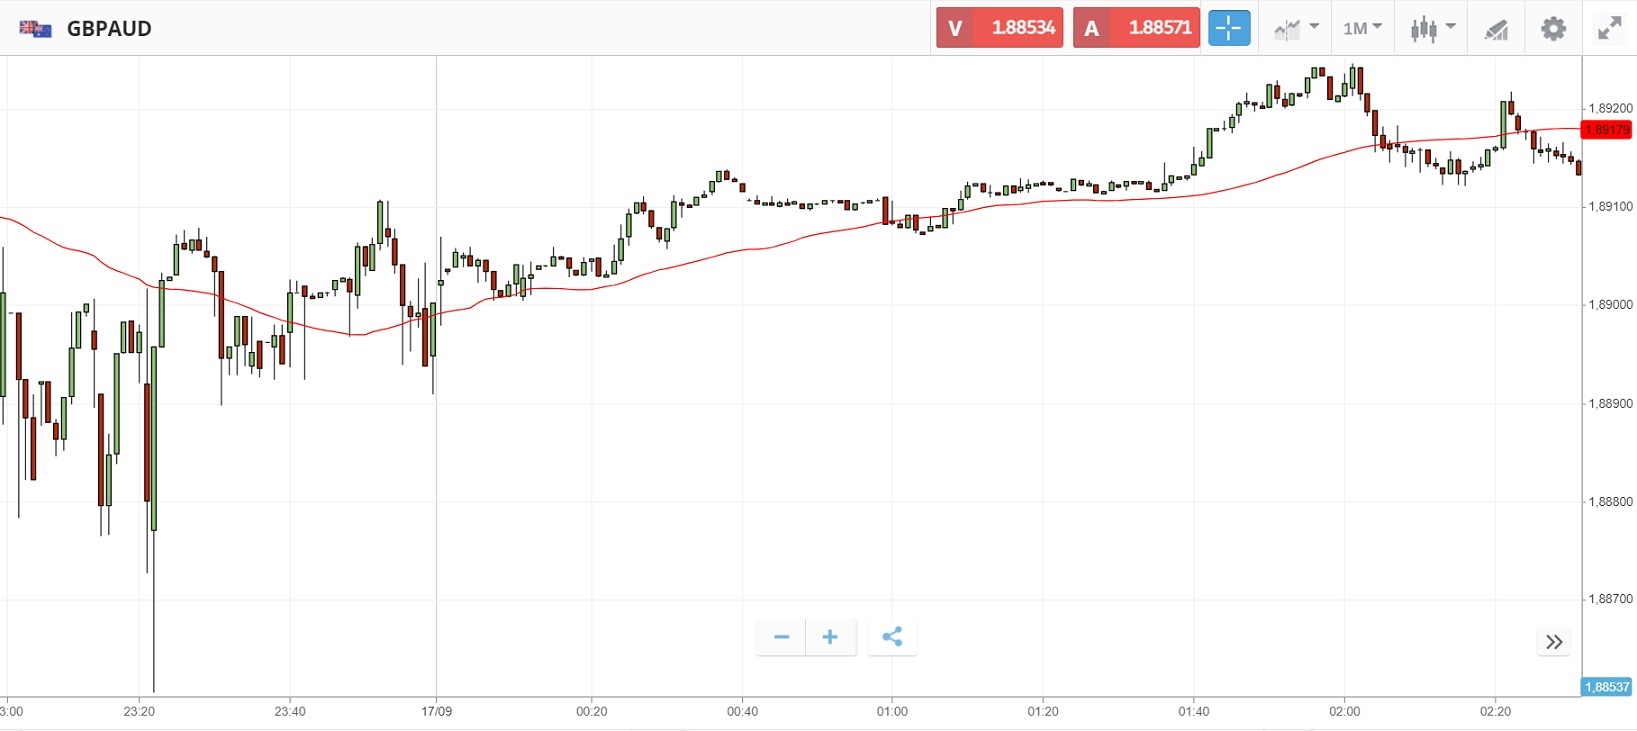1637x731 pixels.
Task: Click the GBPAUD flag icon
Action: pyautogui.click(x=36, y=28)
